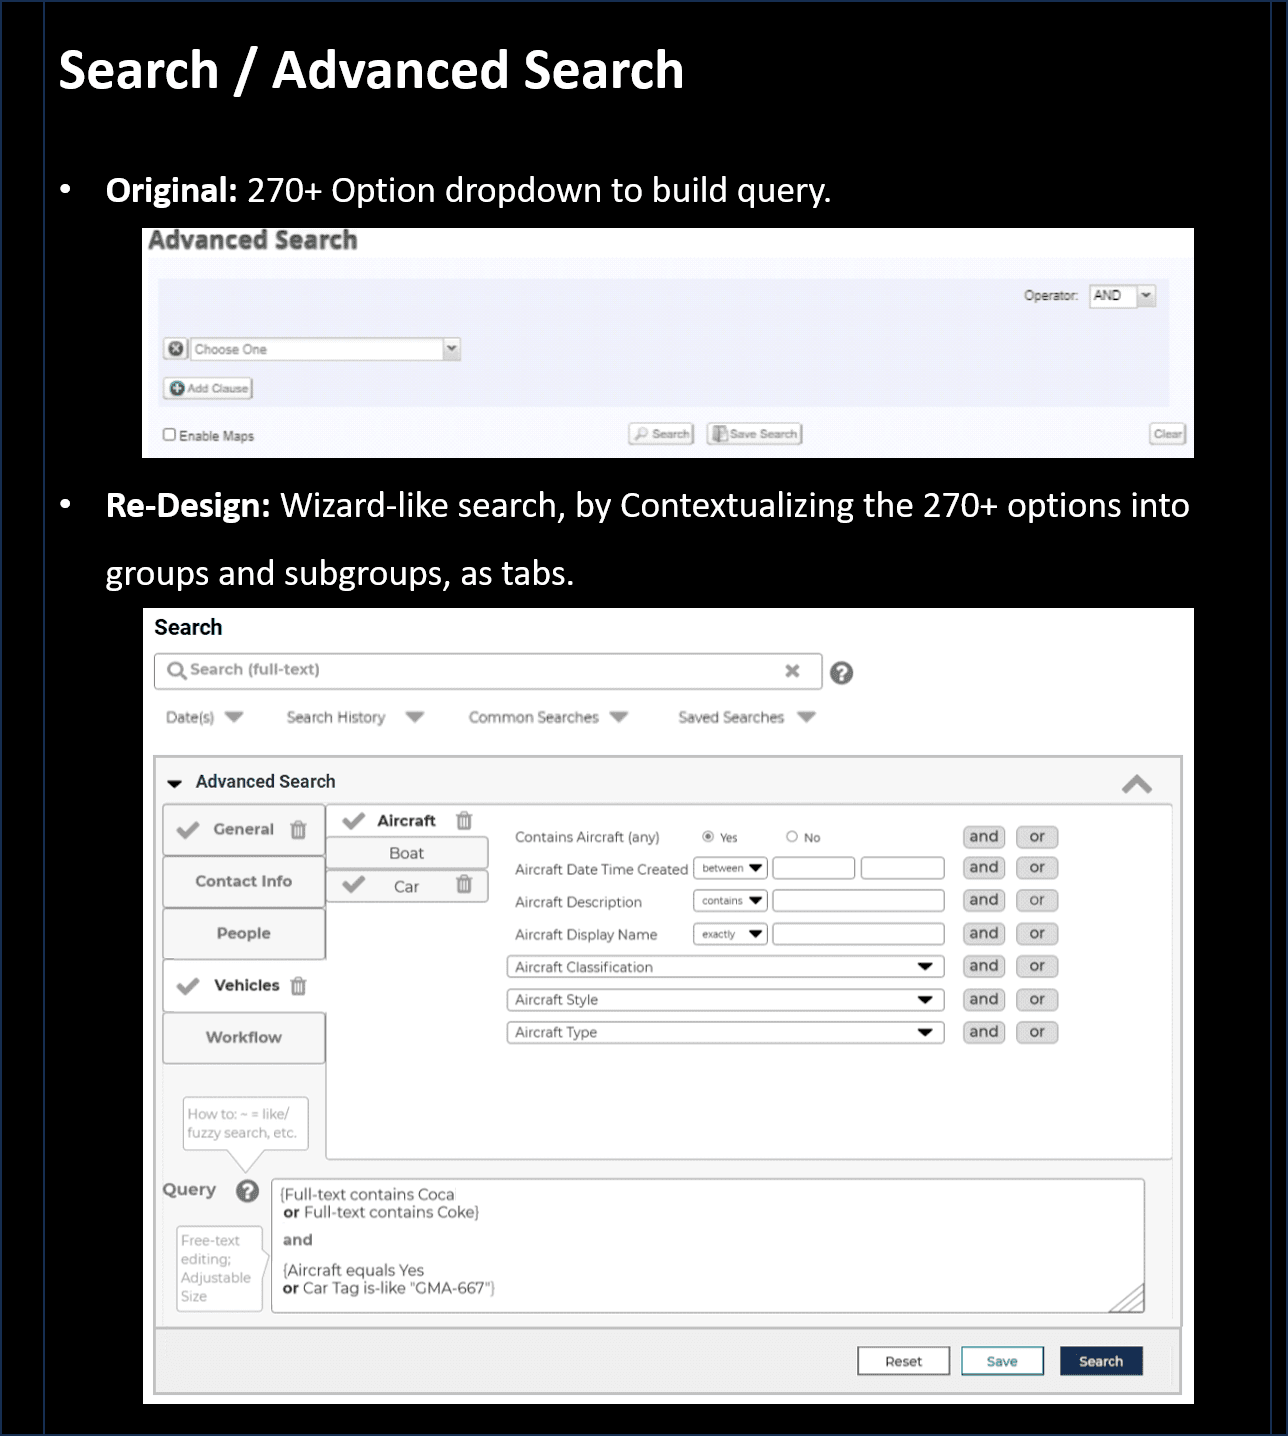Click the Add Clause button
Image resolution: width=1288 pixels, height=1436 pixels.
pyautogui.click(x=208, y=388)
